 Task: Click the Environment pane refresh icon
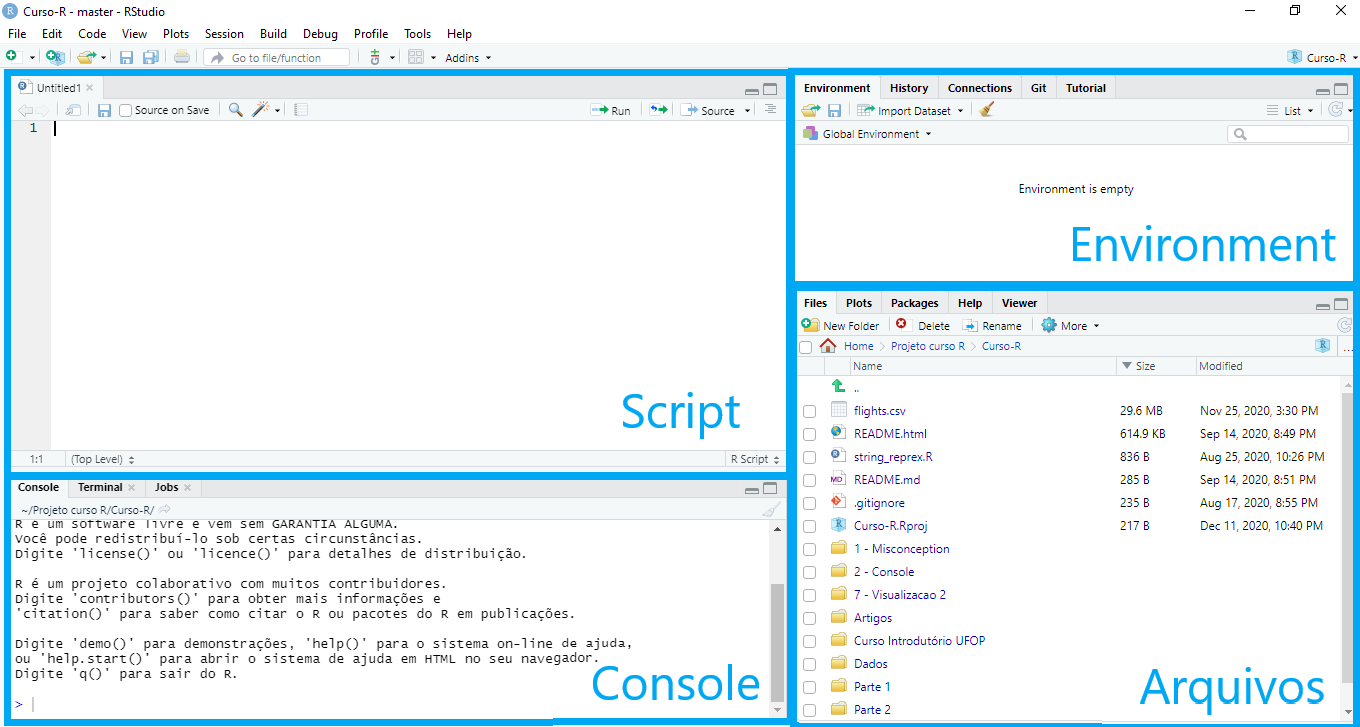pyautogui.click(x=1334, y=110)
